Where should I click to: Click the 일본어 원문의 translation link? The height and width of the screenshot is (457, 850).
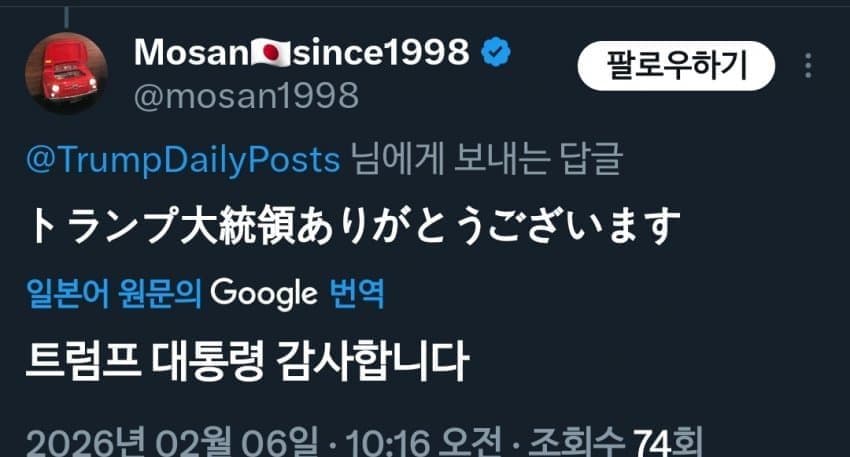click(x=114, y=294)
